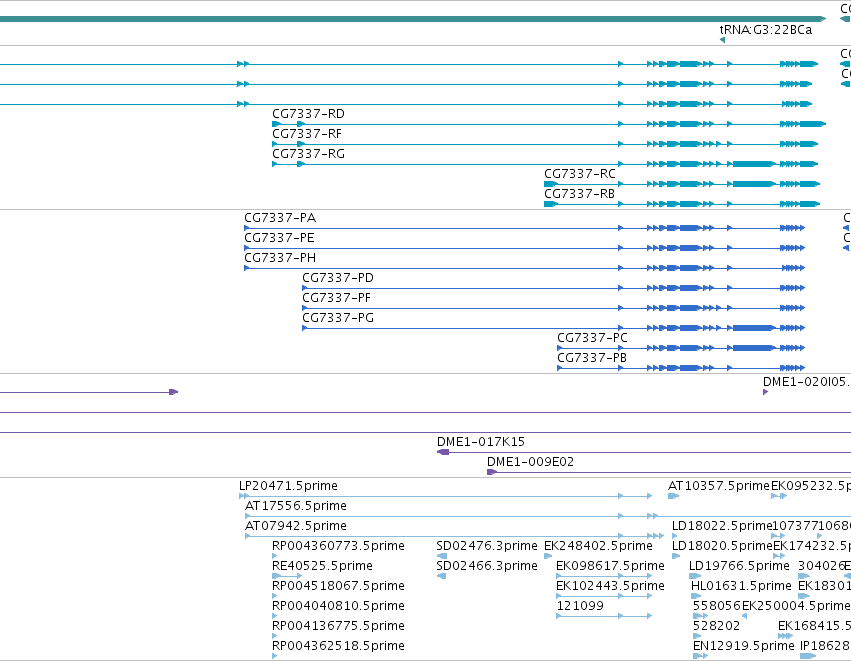This screenshot has height=661, width=851.
Task: Click the arrow glyph under AT10357.5prime
Action: 673,496
